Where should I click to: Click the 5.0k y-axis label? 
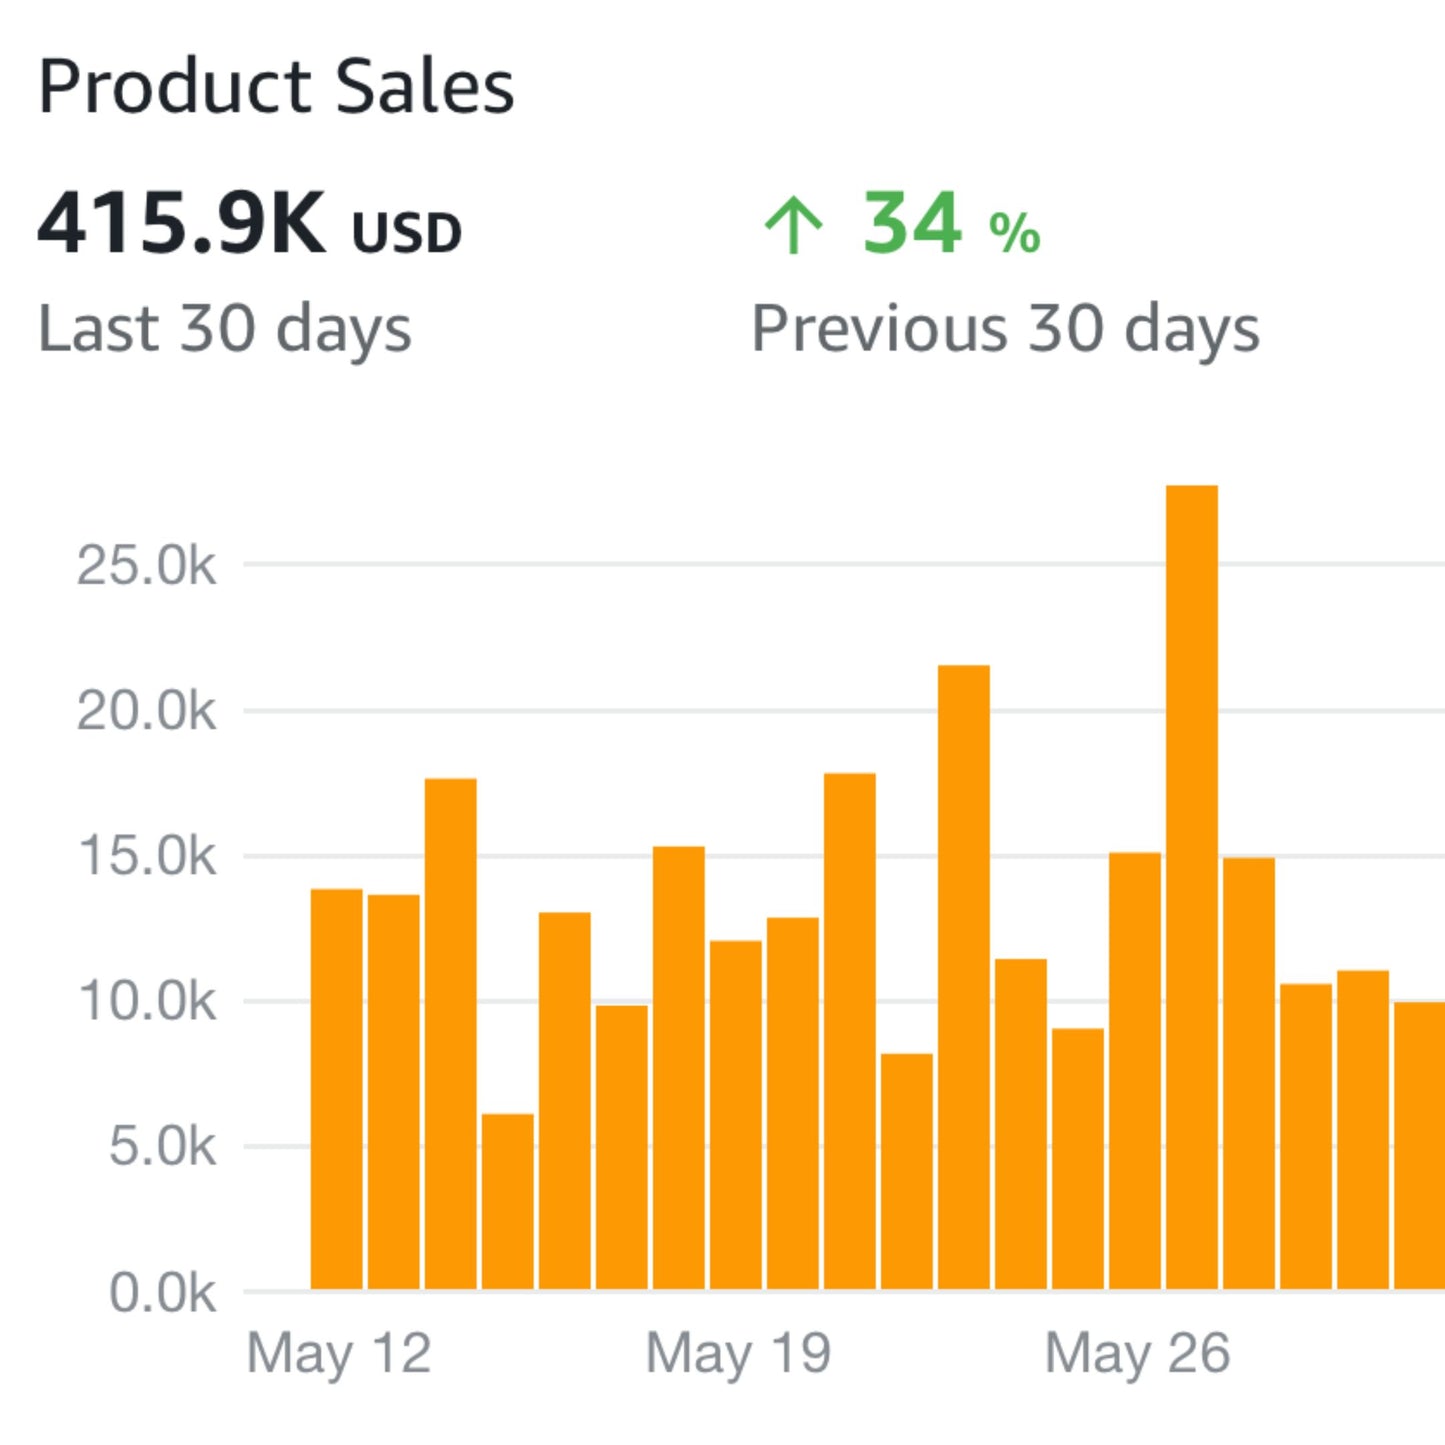tap(162, 1147)
